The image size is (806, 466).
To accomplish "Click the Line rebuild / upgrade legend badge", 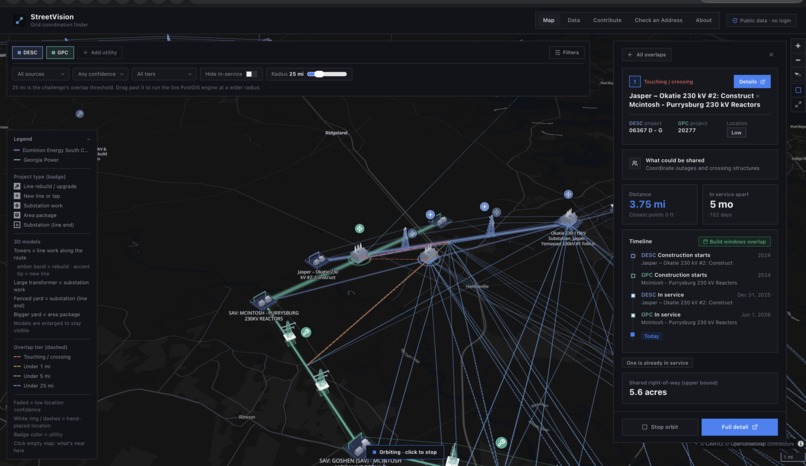I will (x=17, y=186).
